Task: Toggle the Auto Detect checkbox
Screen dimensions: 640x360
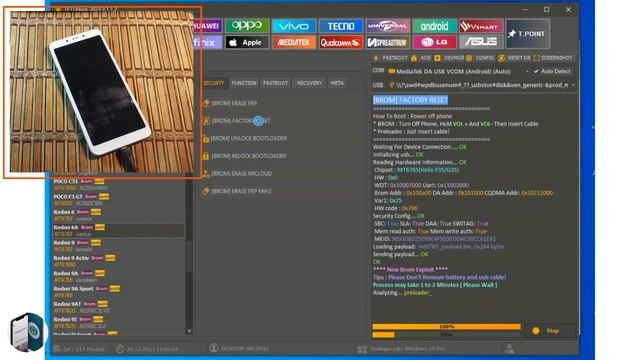Action: point(552,71)
